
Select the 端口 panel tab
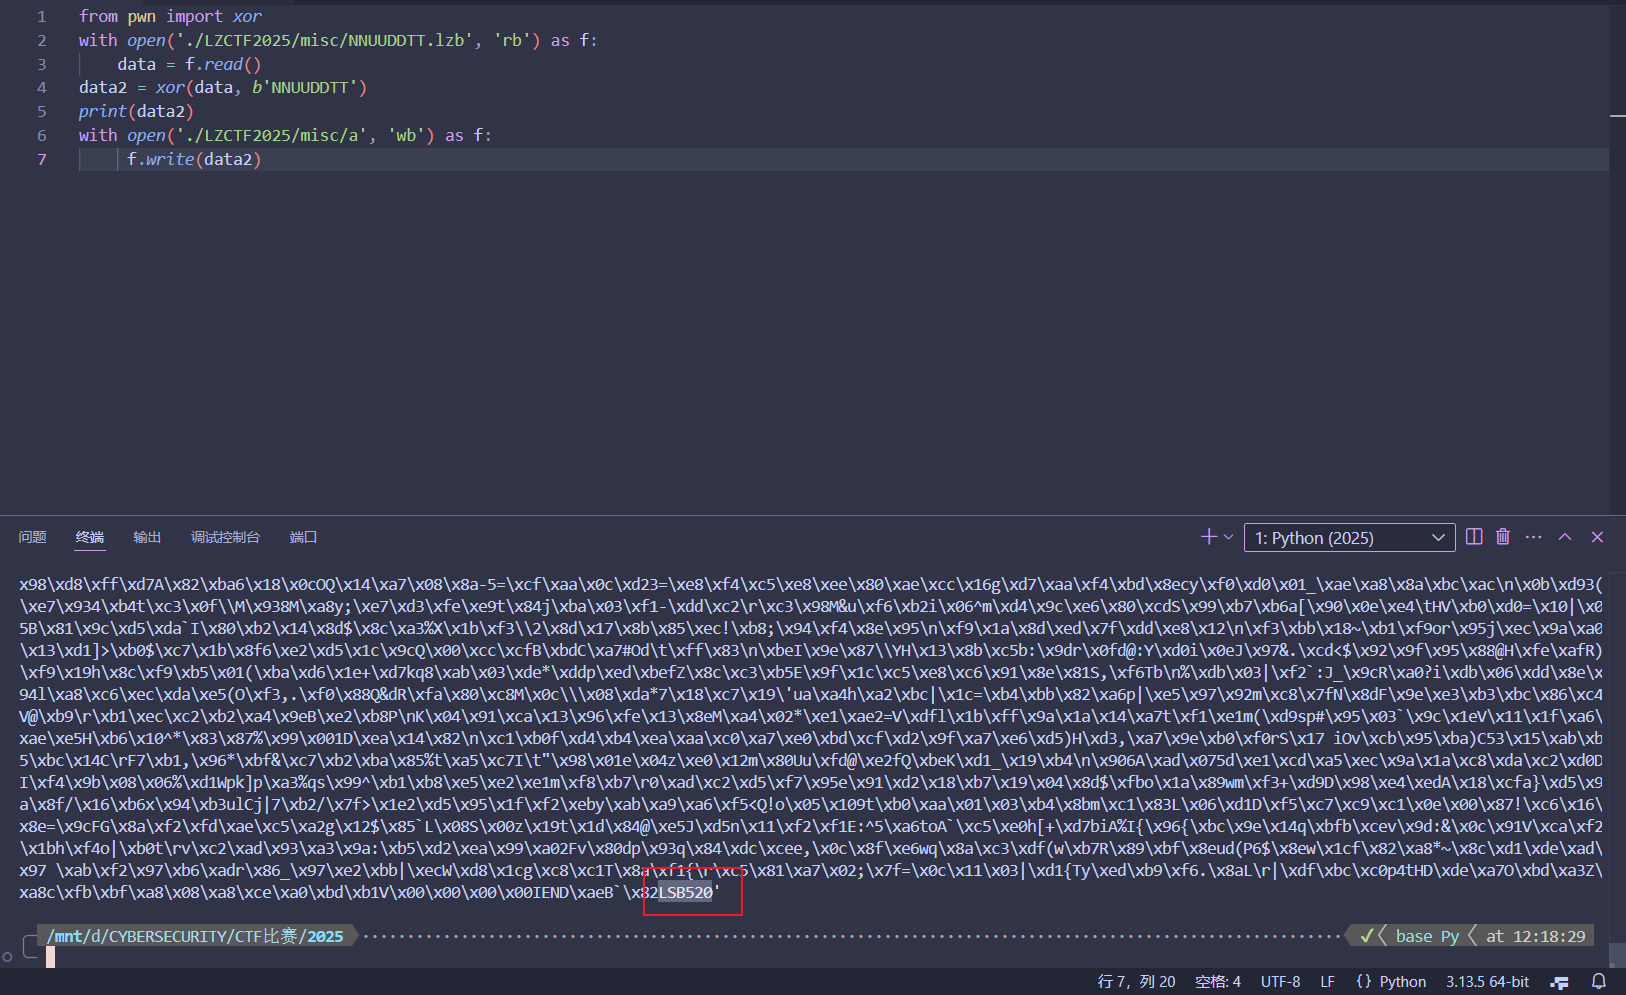[x=303, y=537]
